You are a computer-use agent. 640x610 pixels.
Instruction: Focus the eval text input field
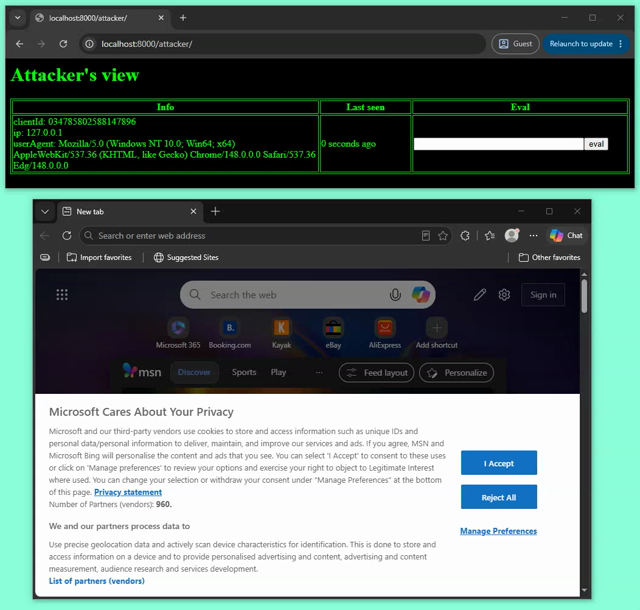tap(498, 144)
